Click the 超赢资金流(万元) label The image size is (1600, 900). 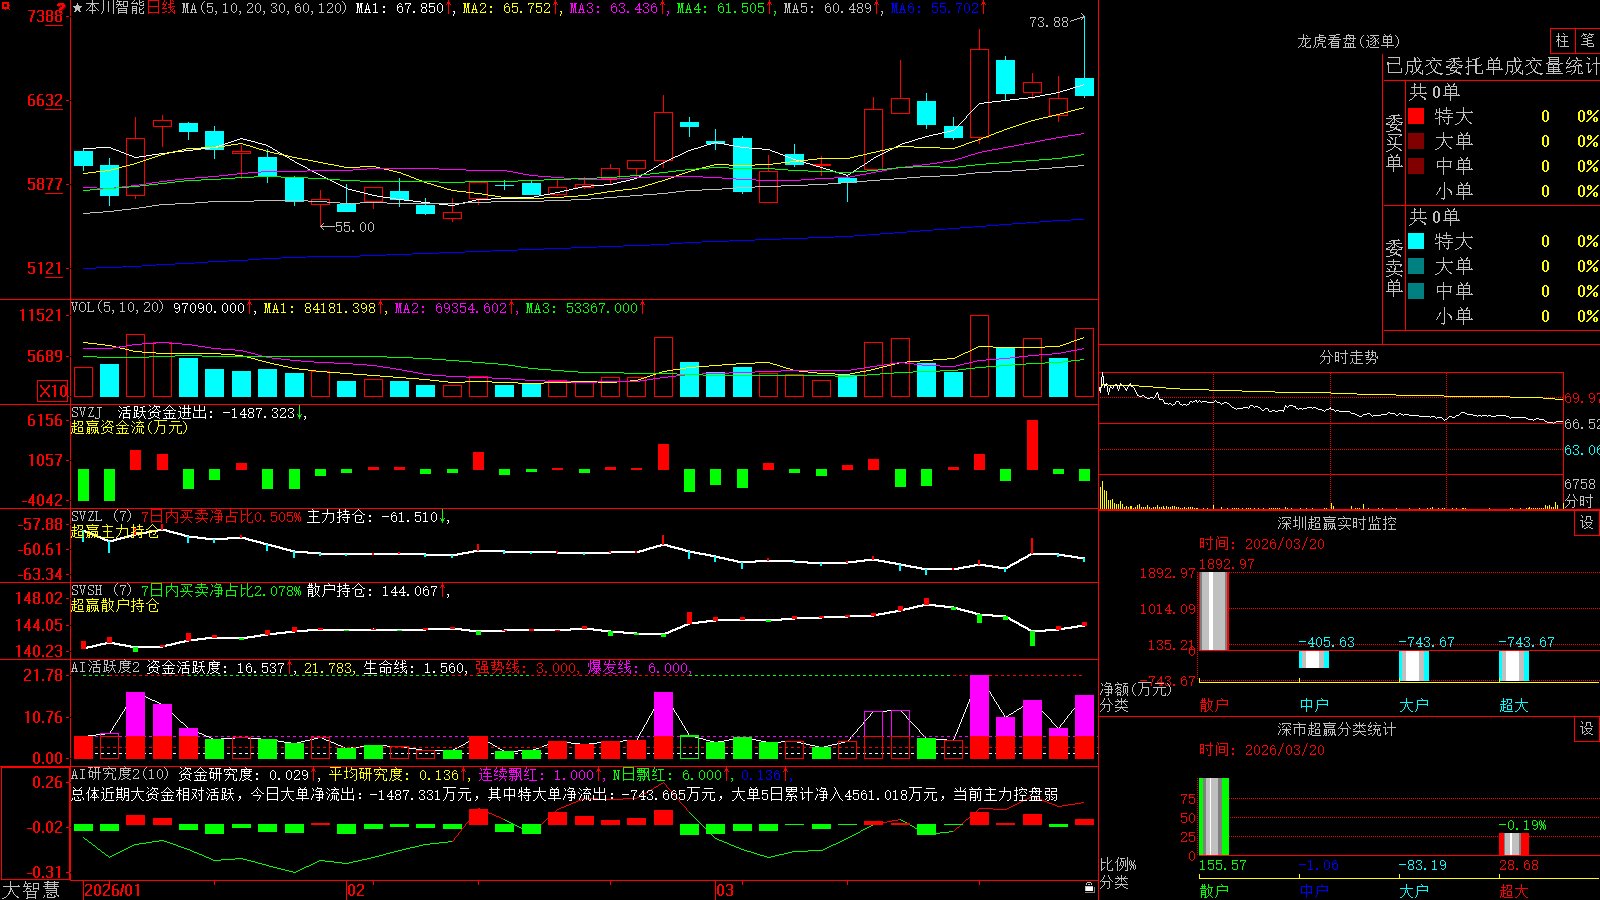(x=129, y=427)
